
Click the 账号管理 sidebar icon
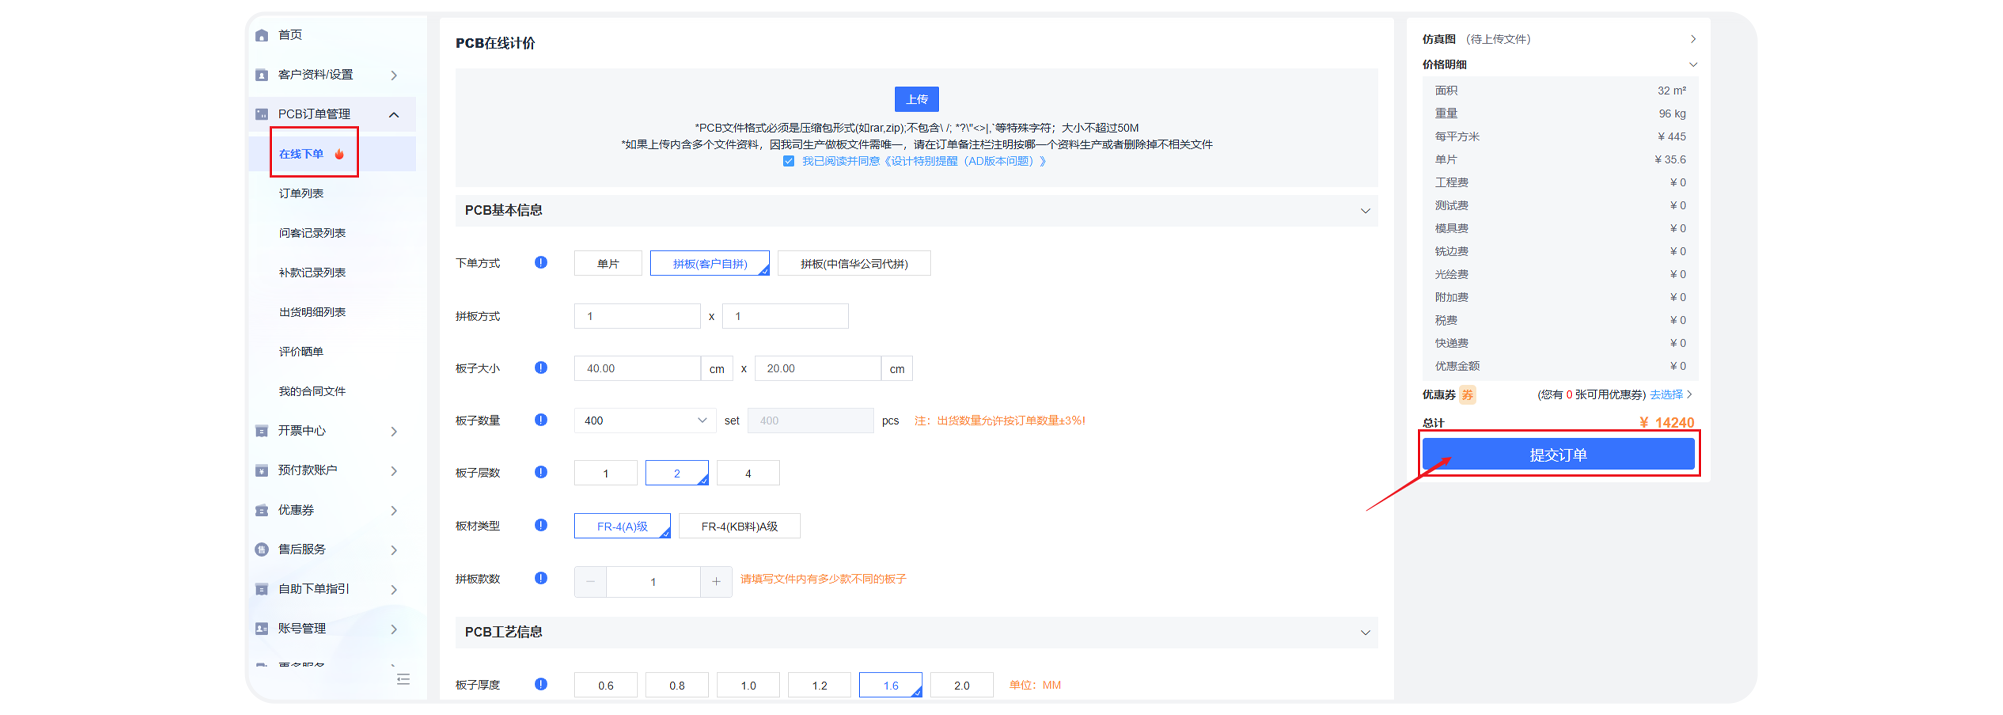click(262, 629)
